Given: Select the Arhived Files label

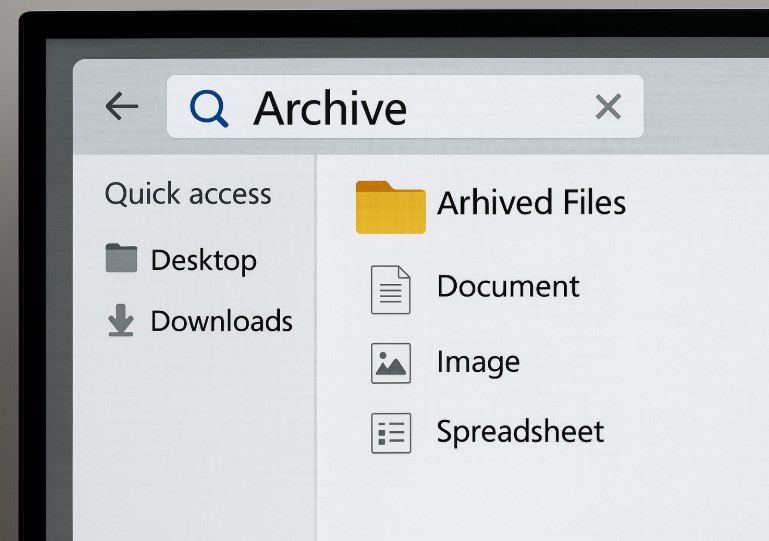Looking at the screenshot, I should coord(532,203).
